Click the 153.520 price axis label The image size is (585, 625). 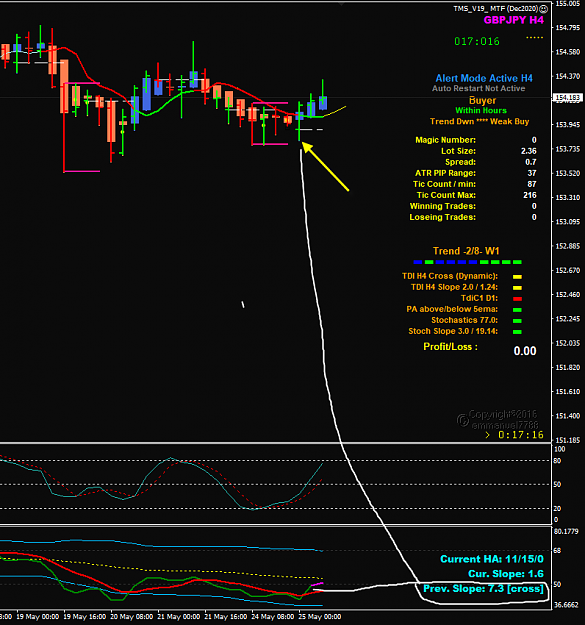pos(568,173)
